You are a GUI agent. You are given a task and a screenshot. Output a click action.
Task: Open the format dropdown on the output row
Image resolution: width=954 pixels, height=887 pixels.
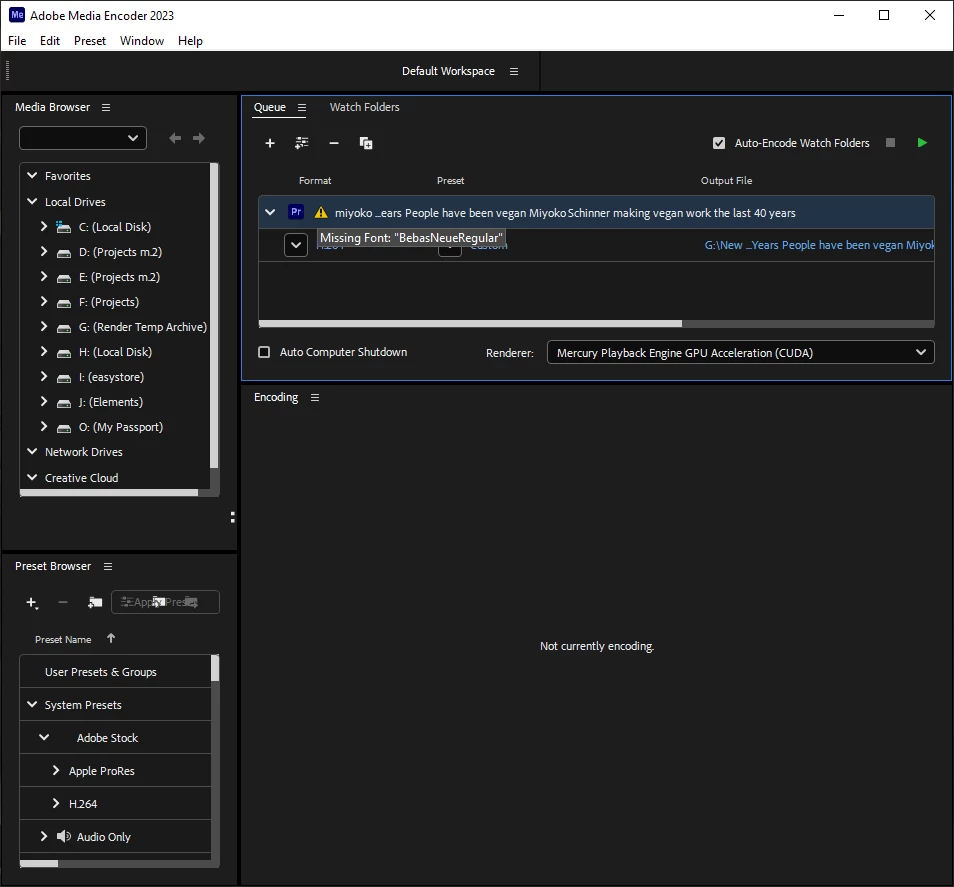pyautogui.click(x=296, y=245)
